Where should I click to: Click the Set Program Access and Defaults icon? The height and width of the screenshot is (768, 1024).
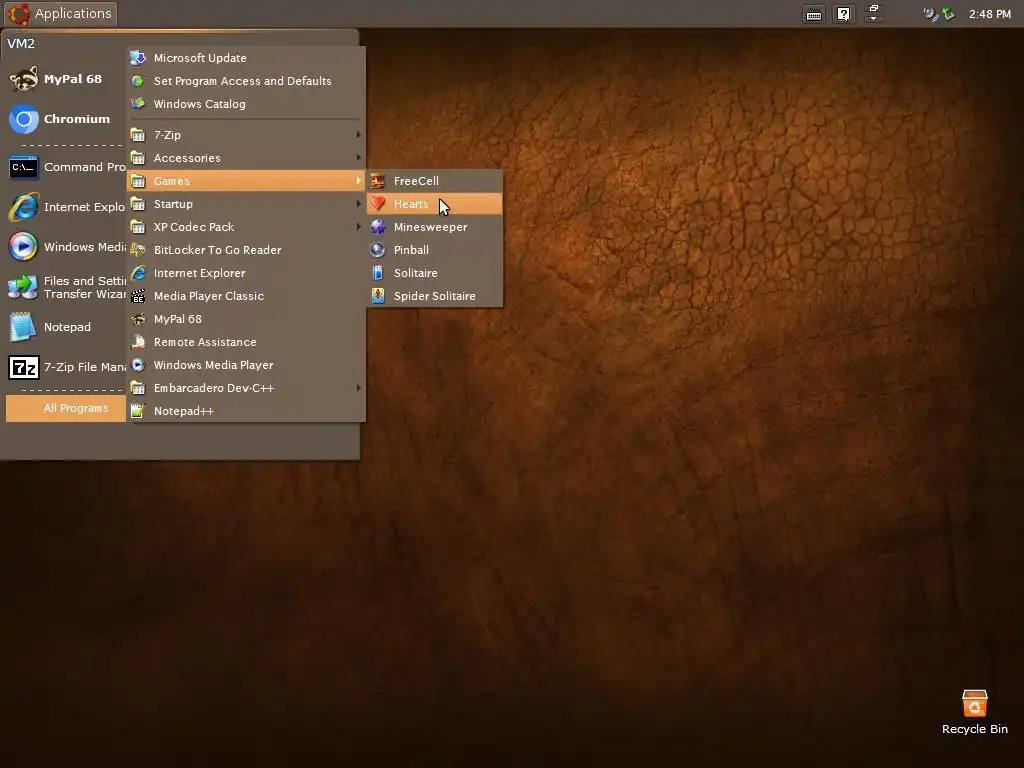click(138, 81)
